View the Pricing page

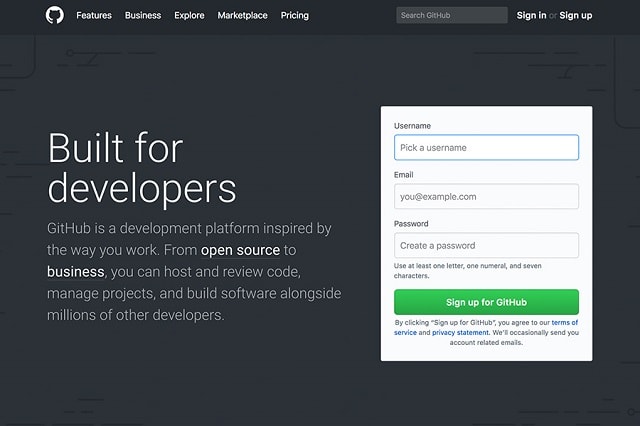[x=295, y=16]
